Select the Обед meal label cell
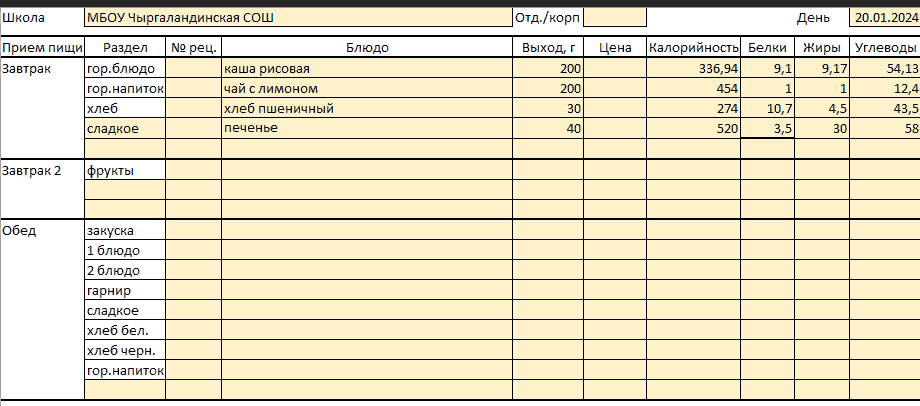Viewport: 920px width, 406px height. click(x=42, y=231)
